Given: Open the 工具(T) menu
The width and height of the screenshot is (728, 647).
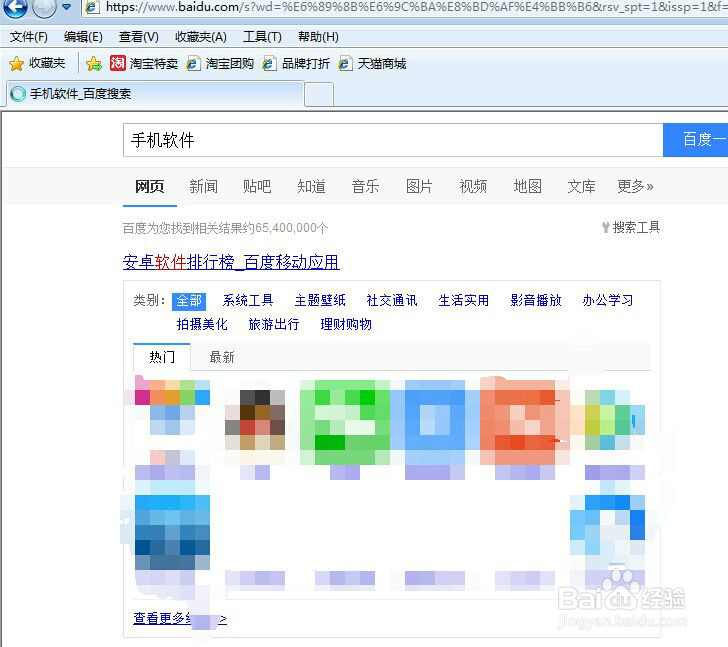Looking at the screenshot, I should [x=262, y=37].
